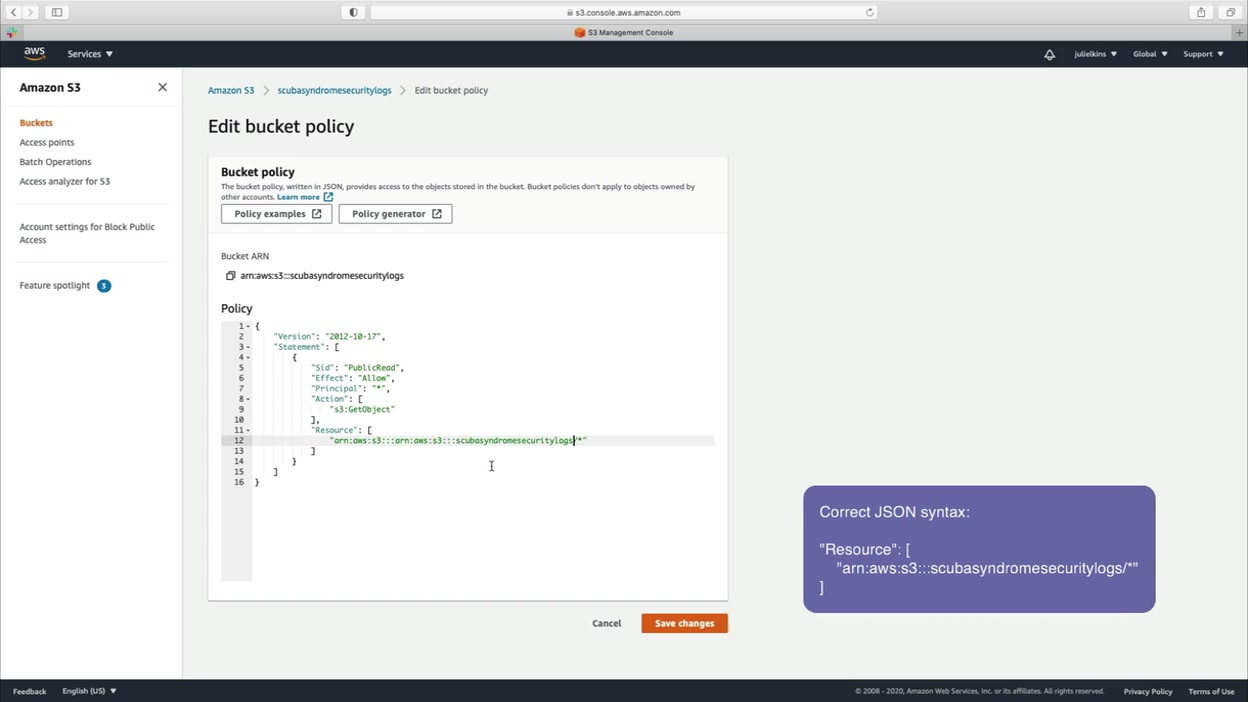Toggle Safari sidebar view icon
1248x702 pixels.
coord(57,12)
